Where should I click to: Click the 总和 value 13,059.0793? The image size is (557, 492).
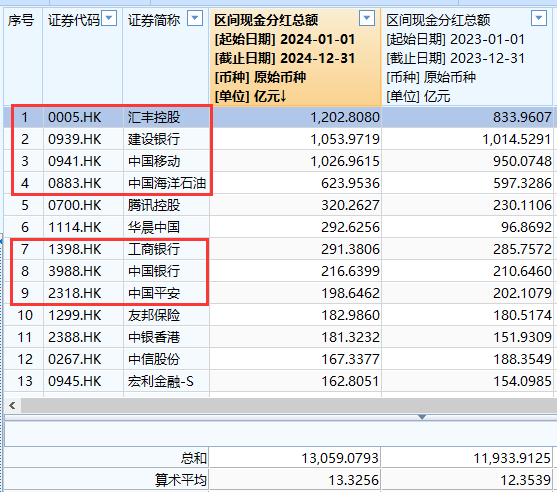340,458
